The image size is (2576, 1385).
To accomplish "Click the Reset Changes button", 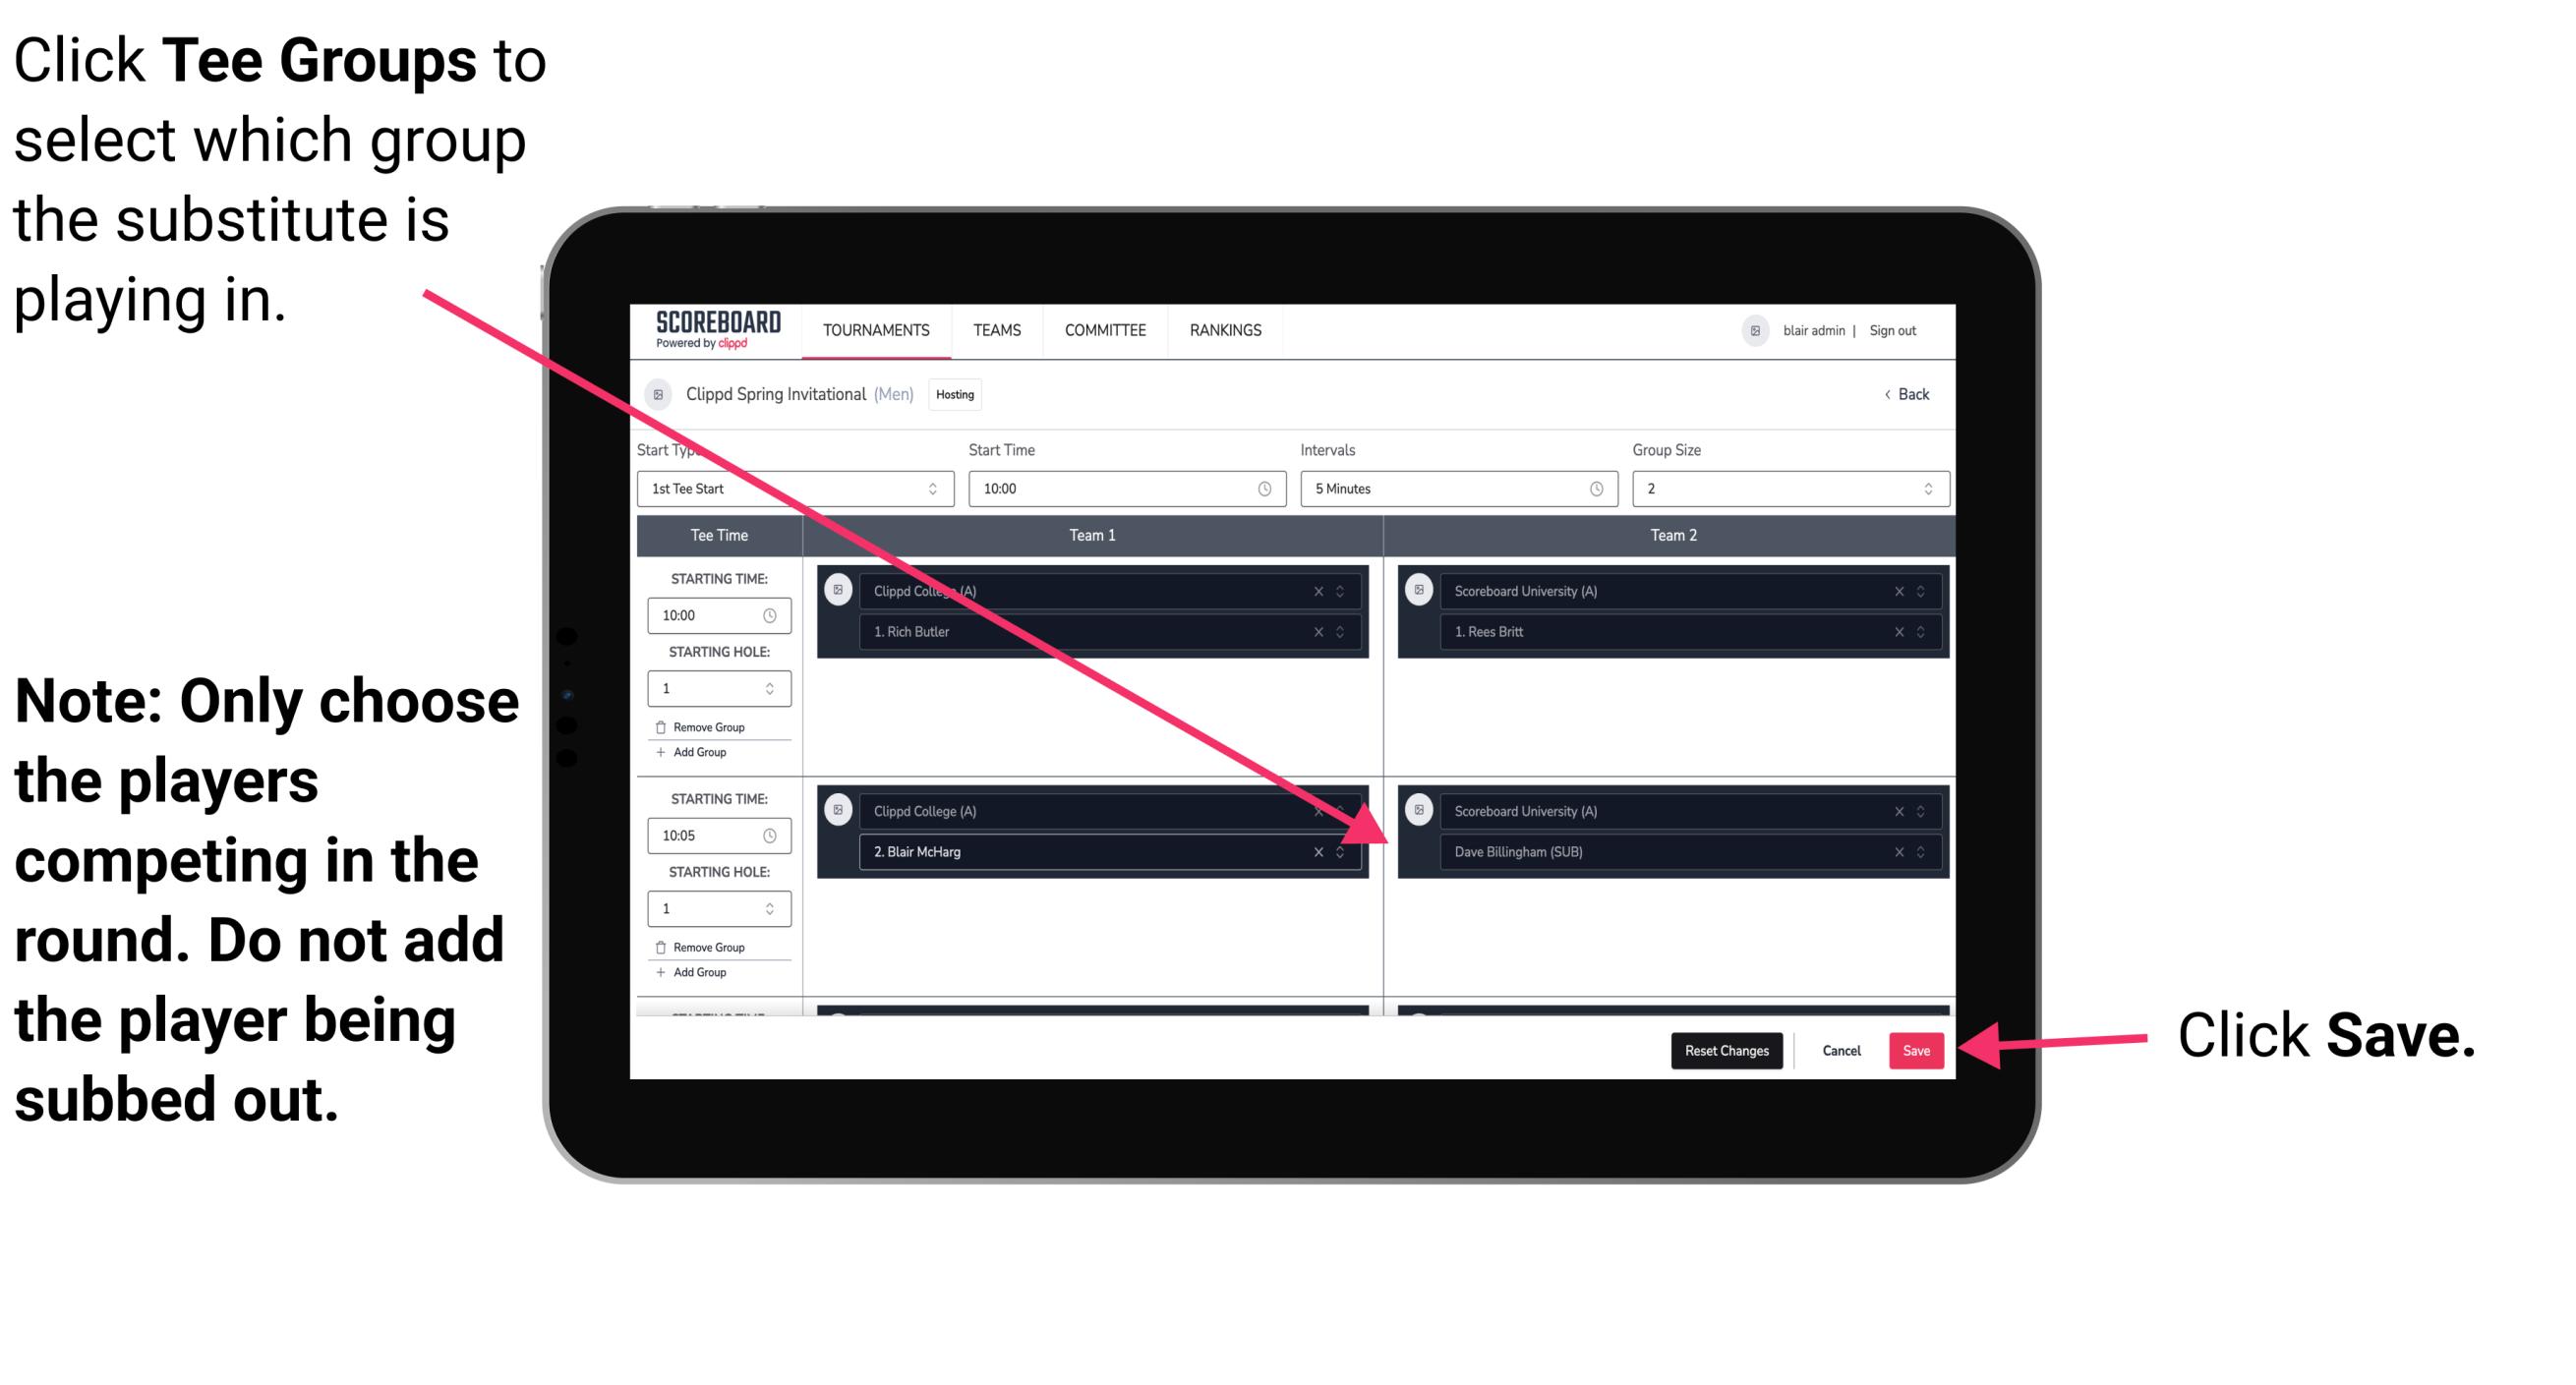I will point(1720,1047).
